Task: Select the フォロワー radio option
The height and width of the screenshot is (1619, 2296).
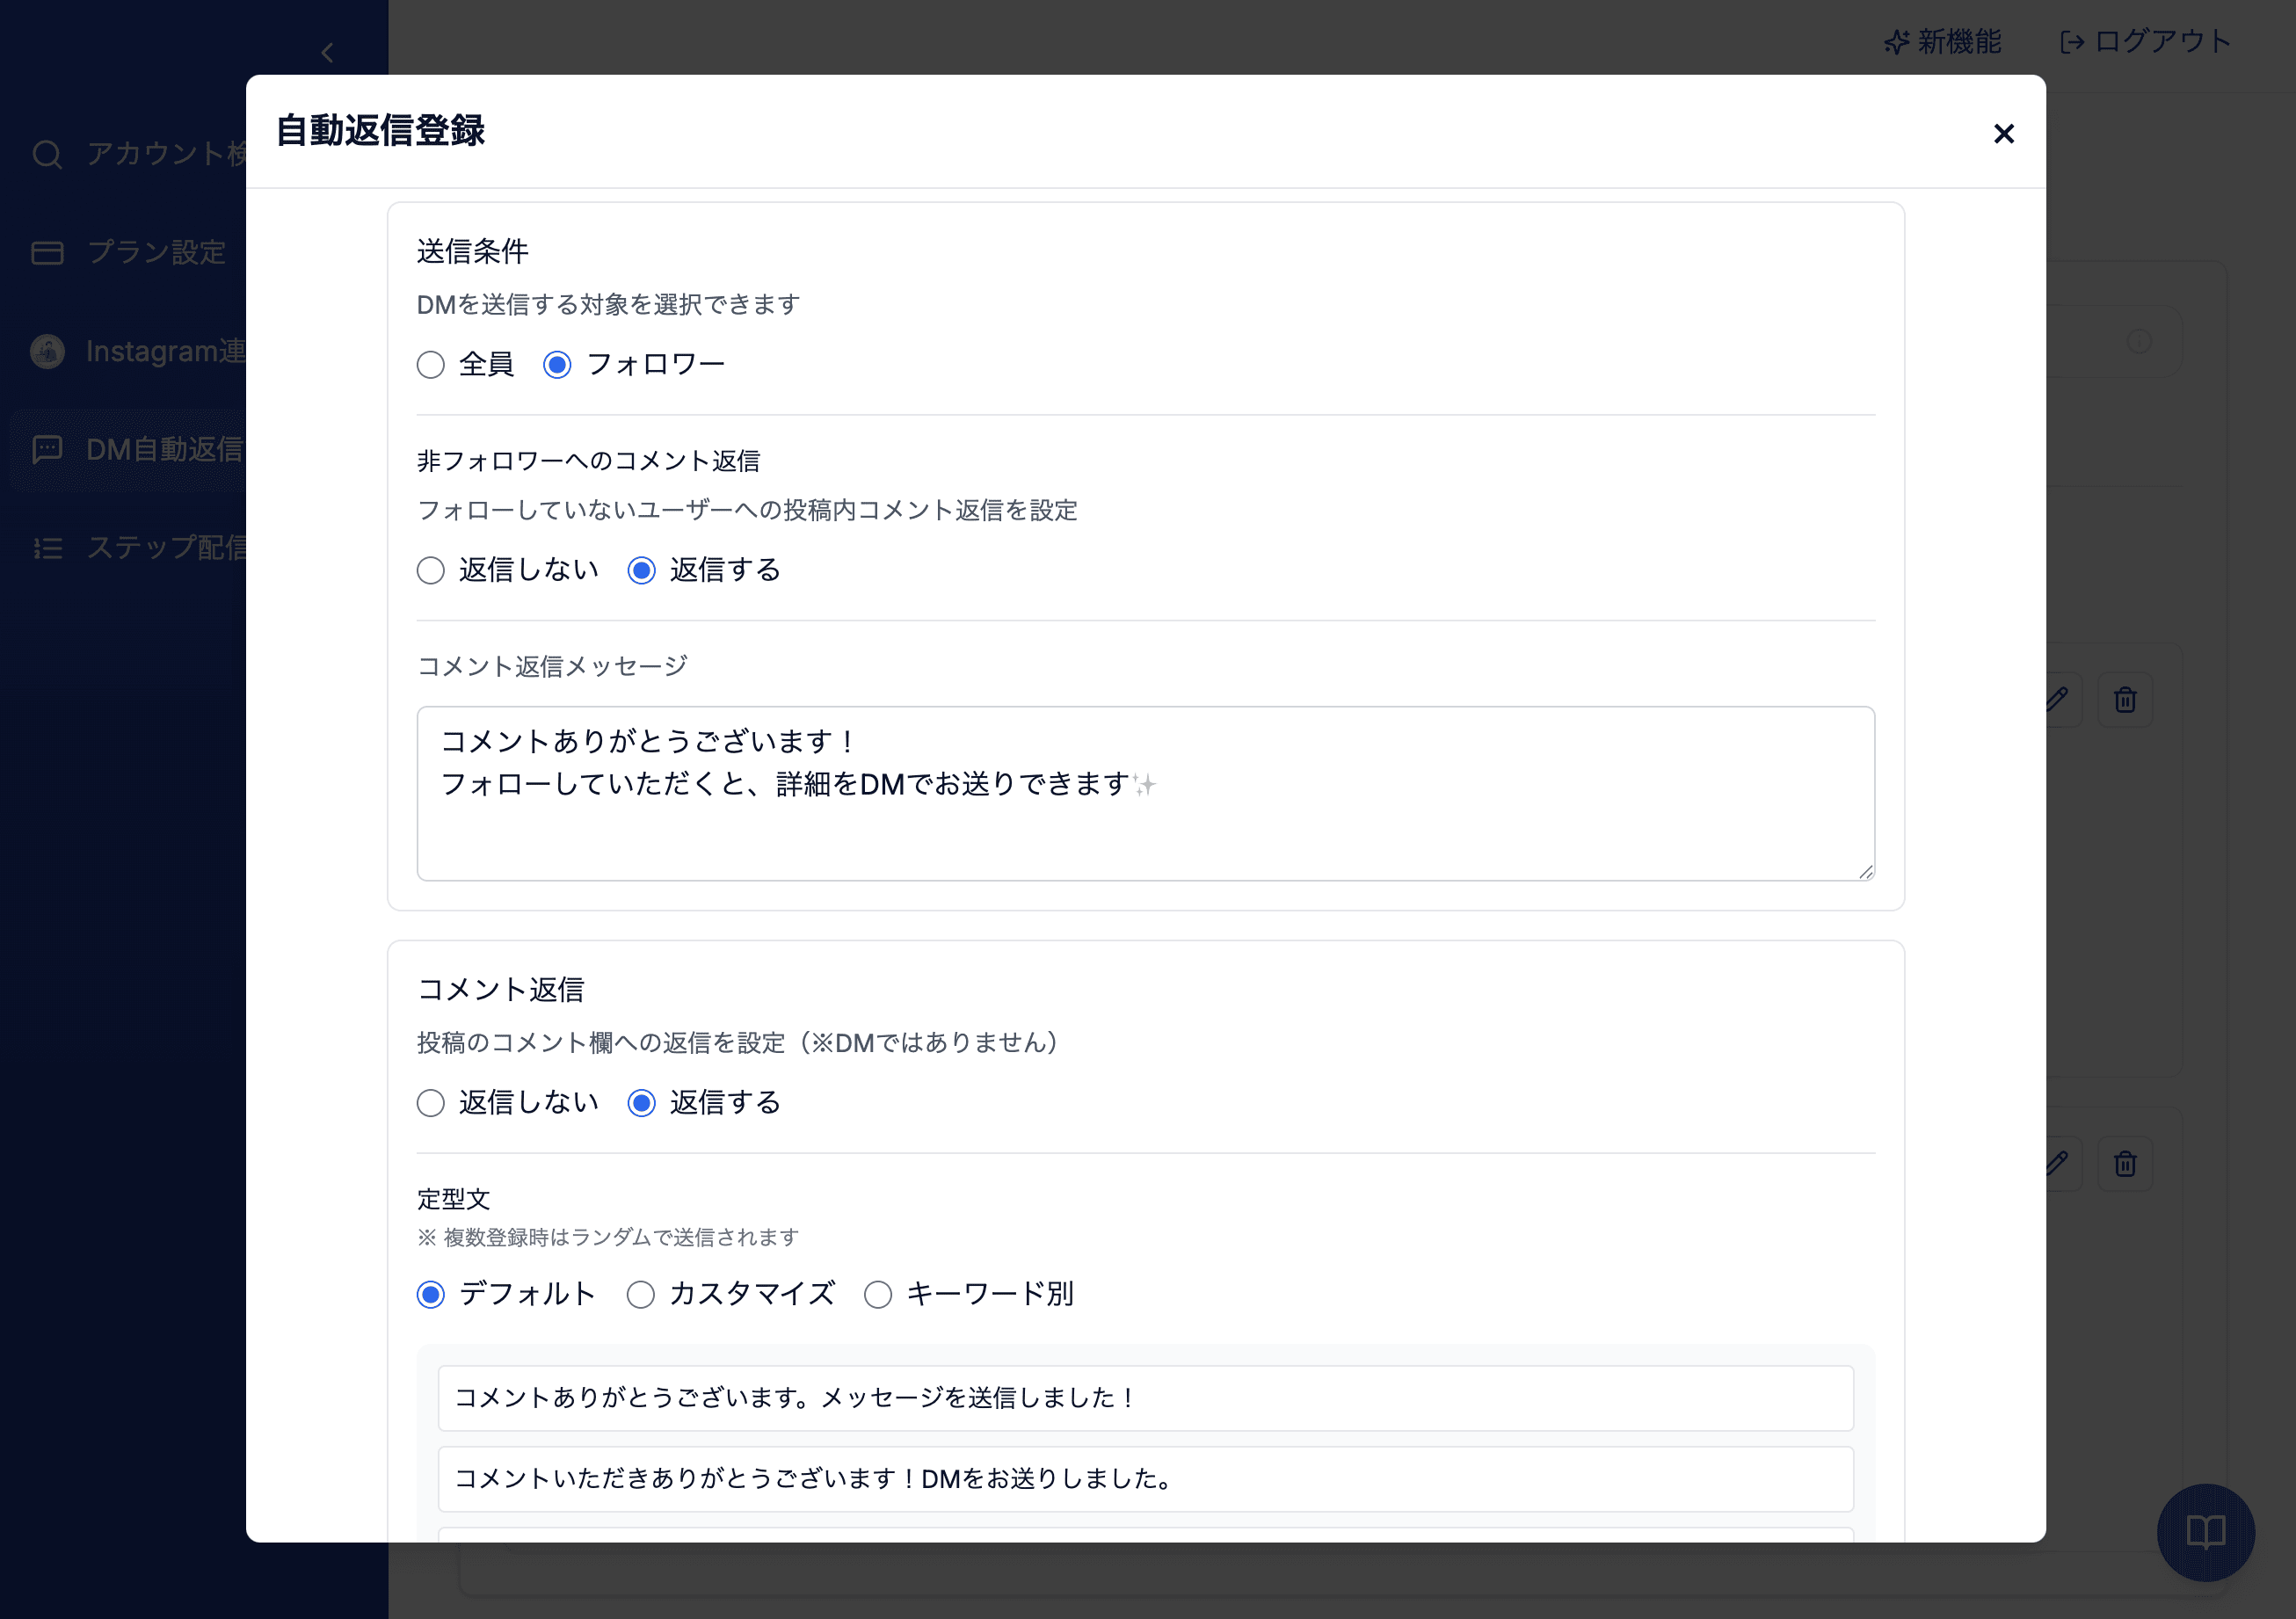Action: (557, 365)
